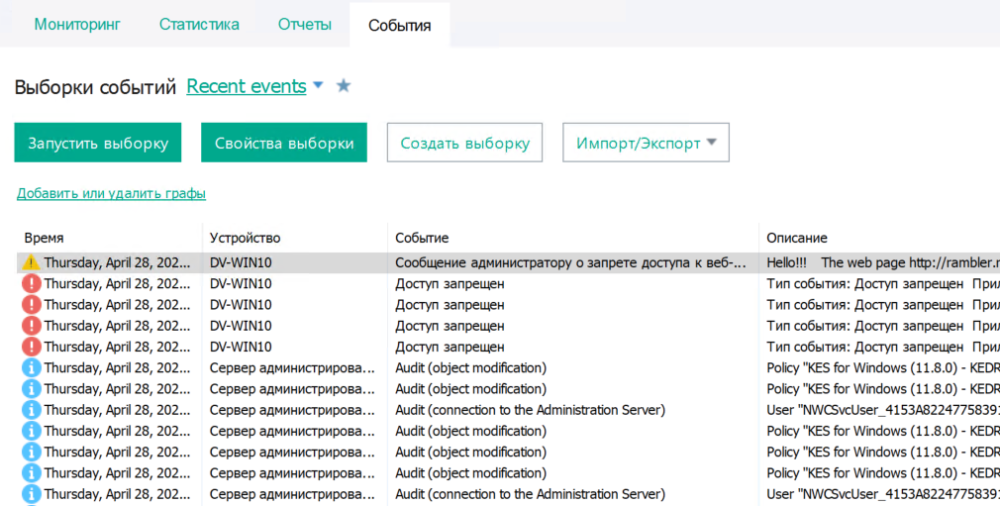Click the star icon beside Recent events
The image size is (1000, 506).
click(343, 86)
